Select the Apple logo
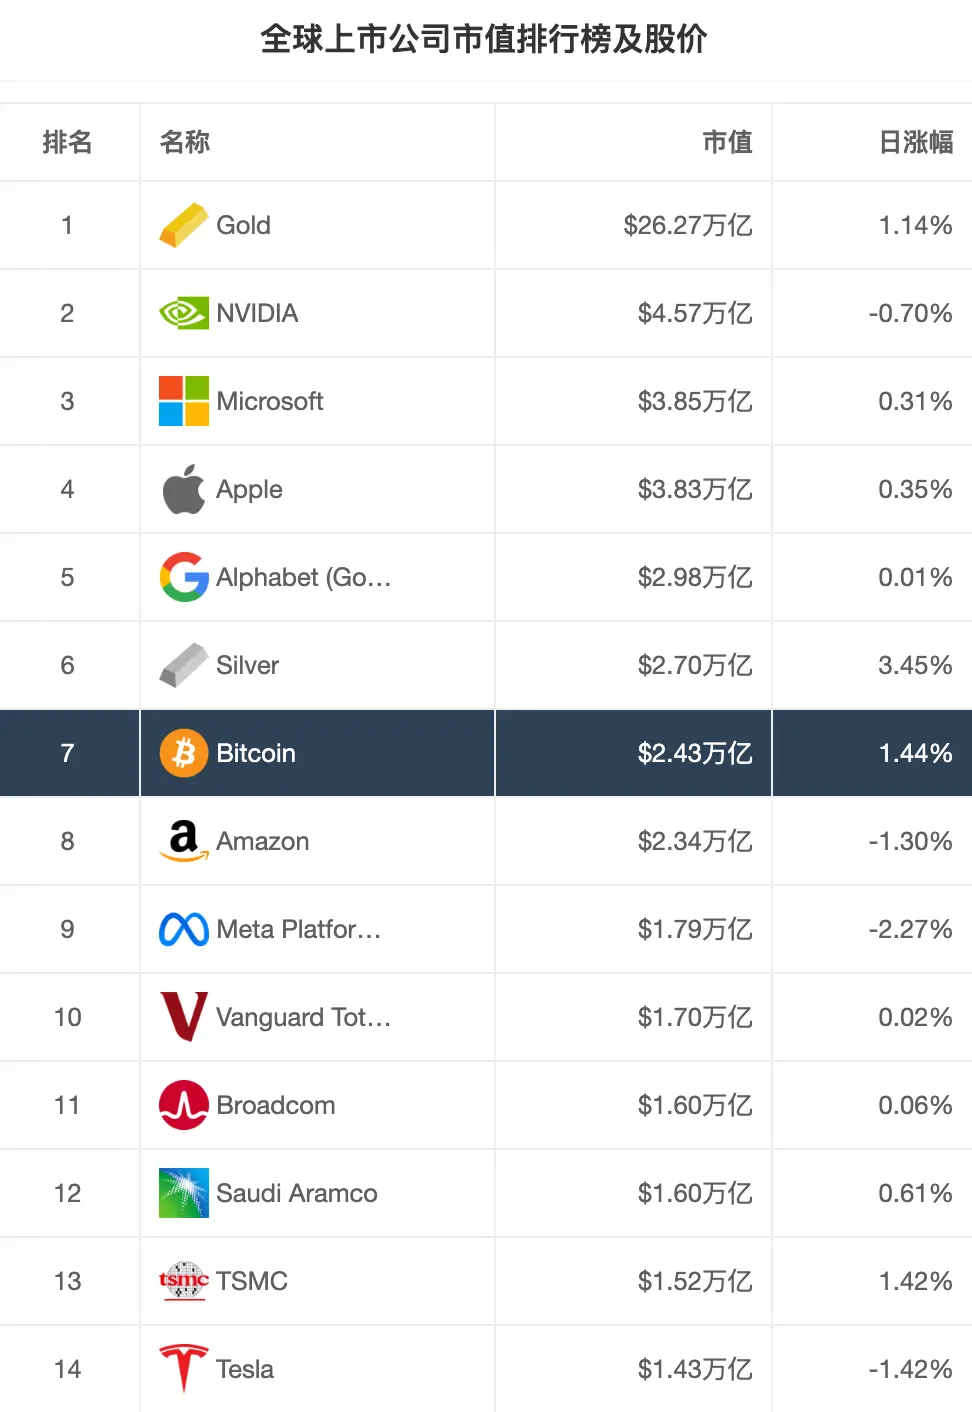This screenshot has width=972, height=1412. 182,489
